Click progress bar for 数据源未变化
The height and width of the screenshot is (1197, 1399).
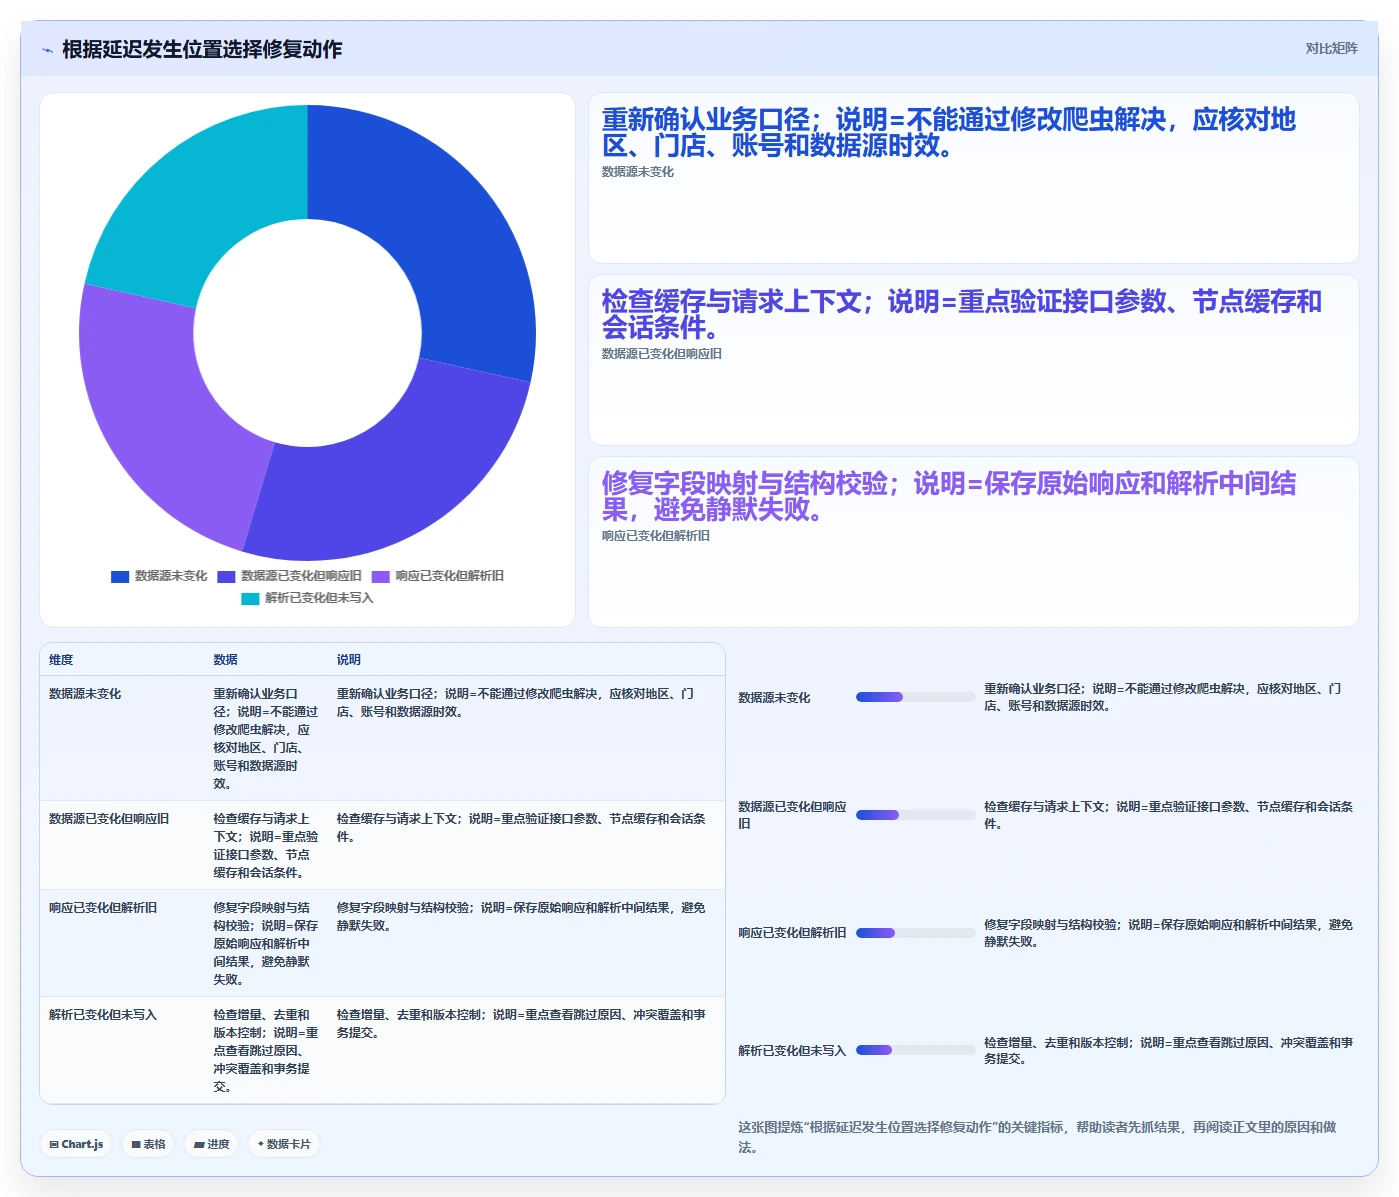pyautogui.click(x=915, y=697)
